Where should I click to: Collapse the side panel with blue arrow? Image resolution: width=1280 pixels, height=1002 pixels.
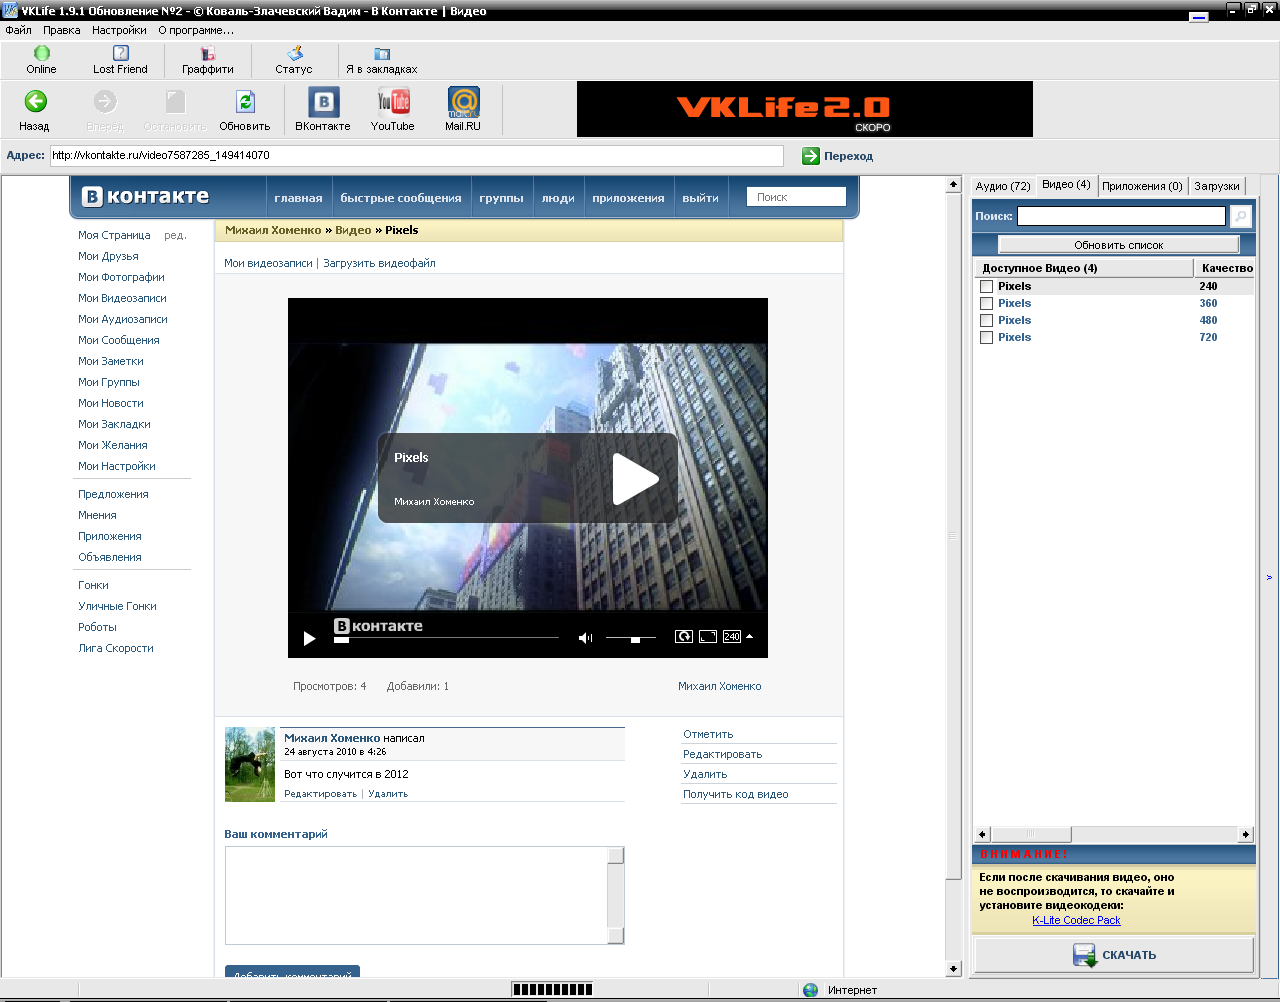(x=1269, y=578)
